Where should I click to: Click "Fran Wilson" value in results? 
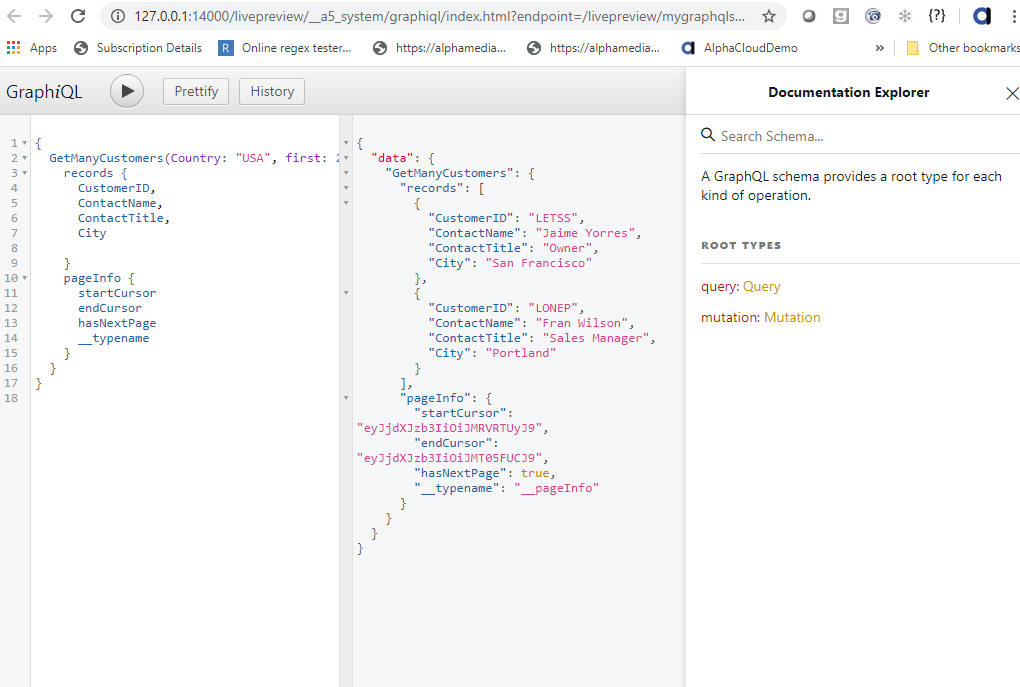point(582,323)
